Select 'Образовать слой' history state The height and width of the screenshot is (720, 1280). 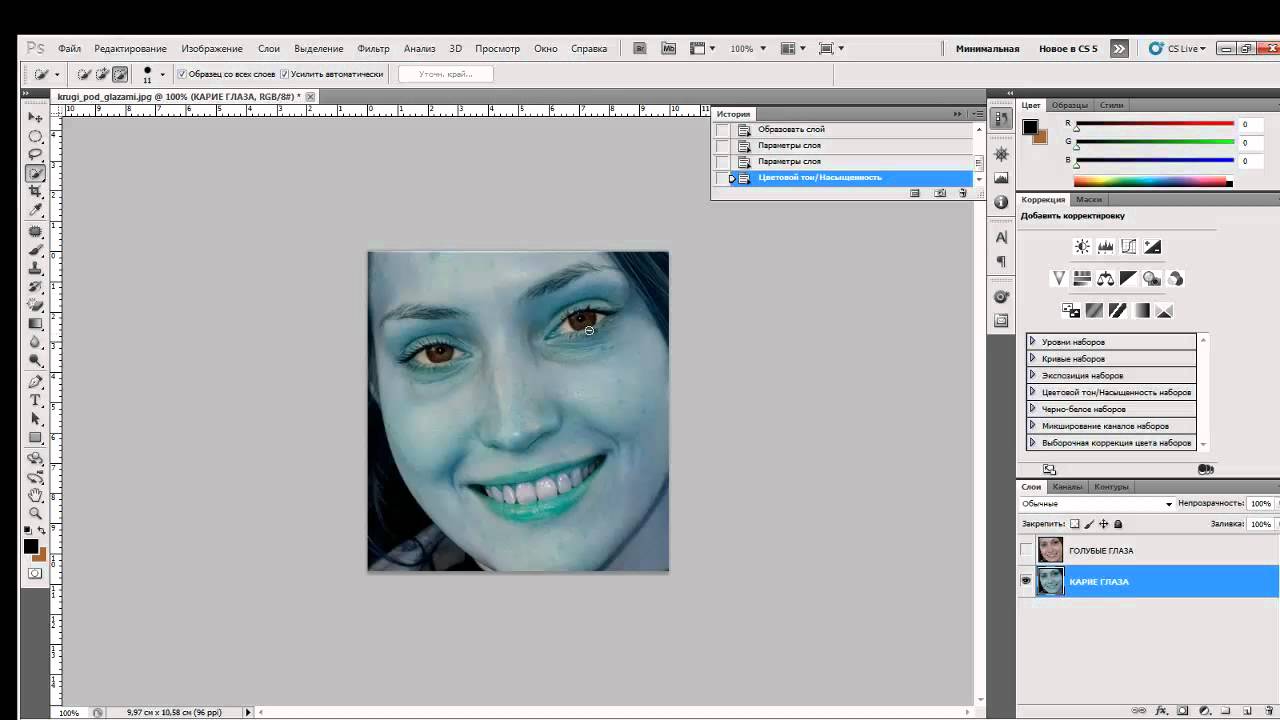pos(791,129)
